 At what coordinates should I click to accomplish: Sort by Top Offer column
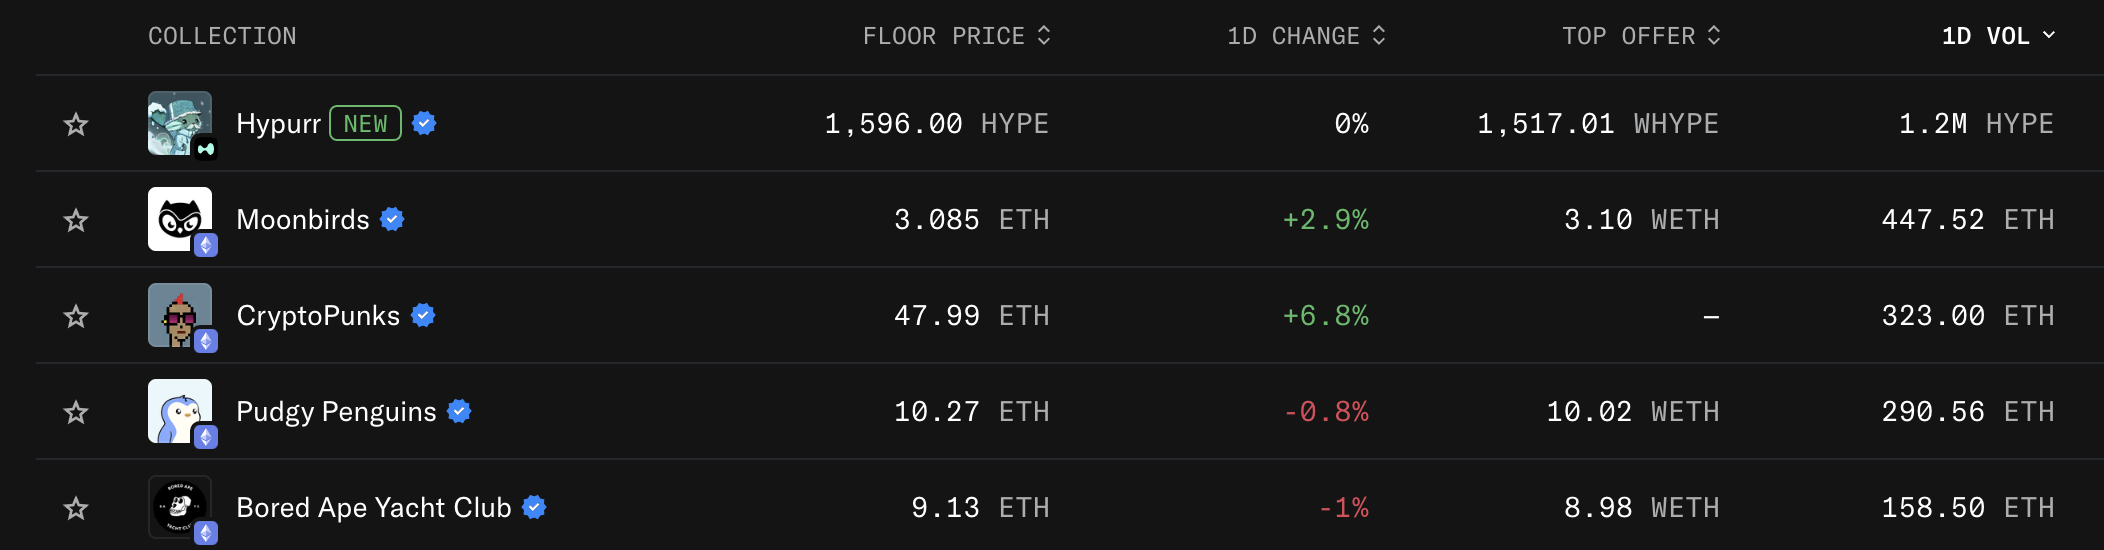[x=1640, y=36]
